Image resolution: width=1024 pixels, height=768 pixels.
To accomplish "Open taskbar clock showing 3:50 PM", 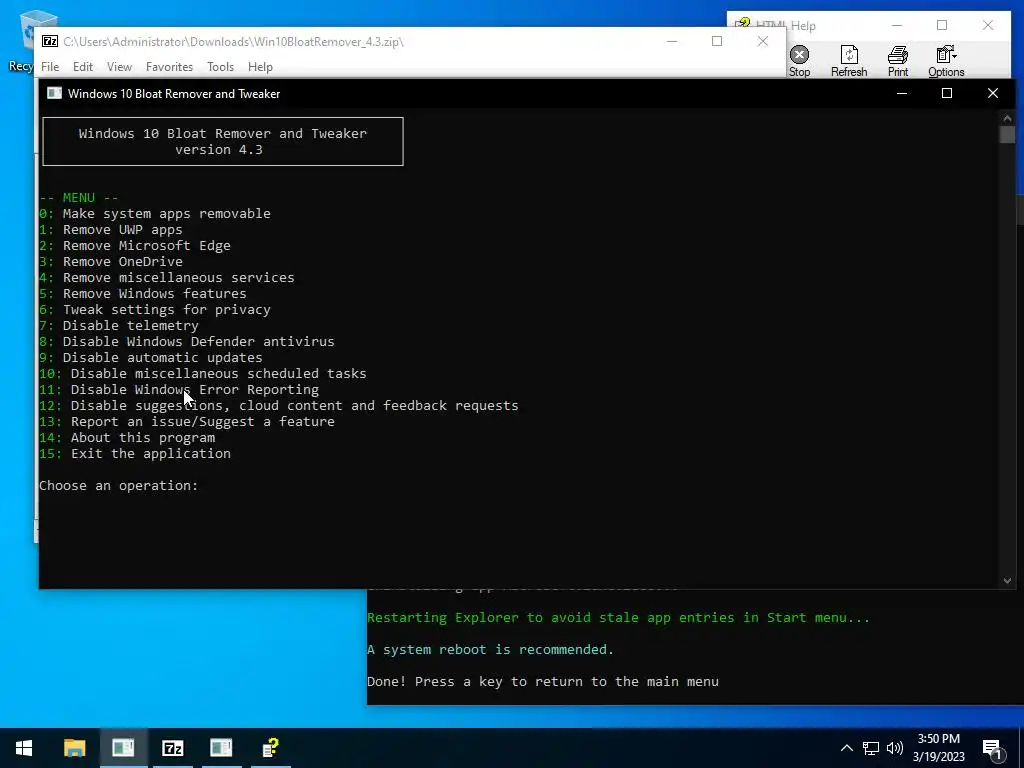I will 938,748.
